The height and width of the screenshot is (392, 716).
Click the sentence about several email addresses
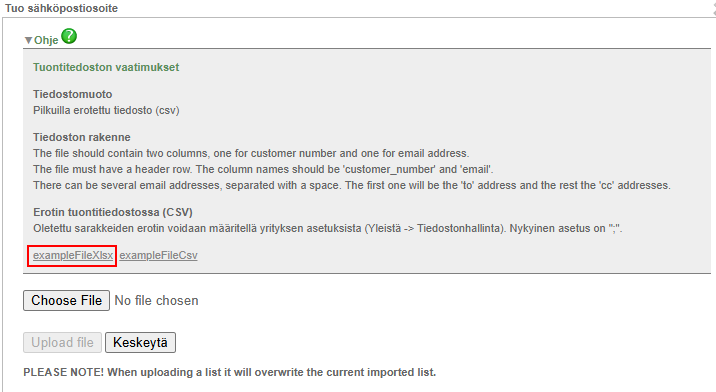click(352, 185)
